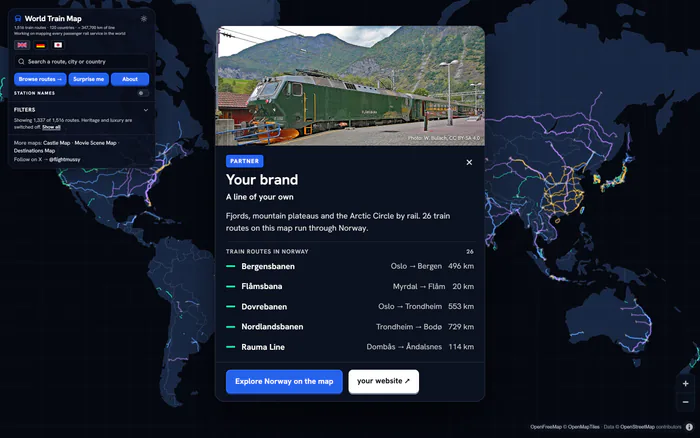Enable the Station Names switch
Screen dimensions: 700x438
[x=143, y=93]
